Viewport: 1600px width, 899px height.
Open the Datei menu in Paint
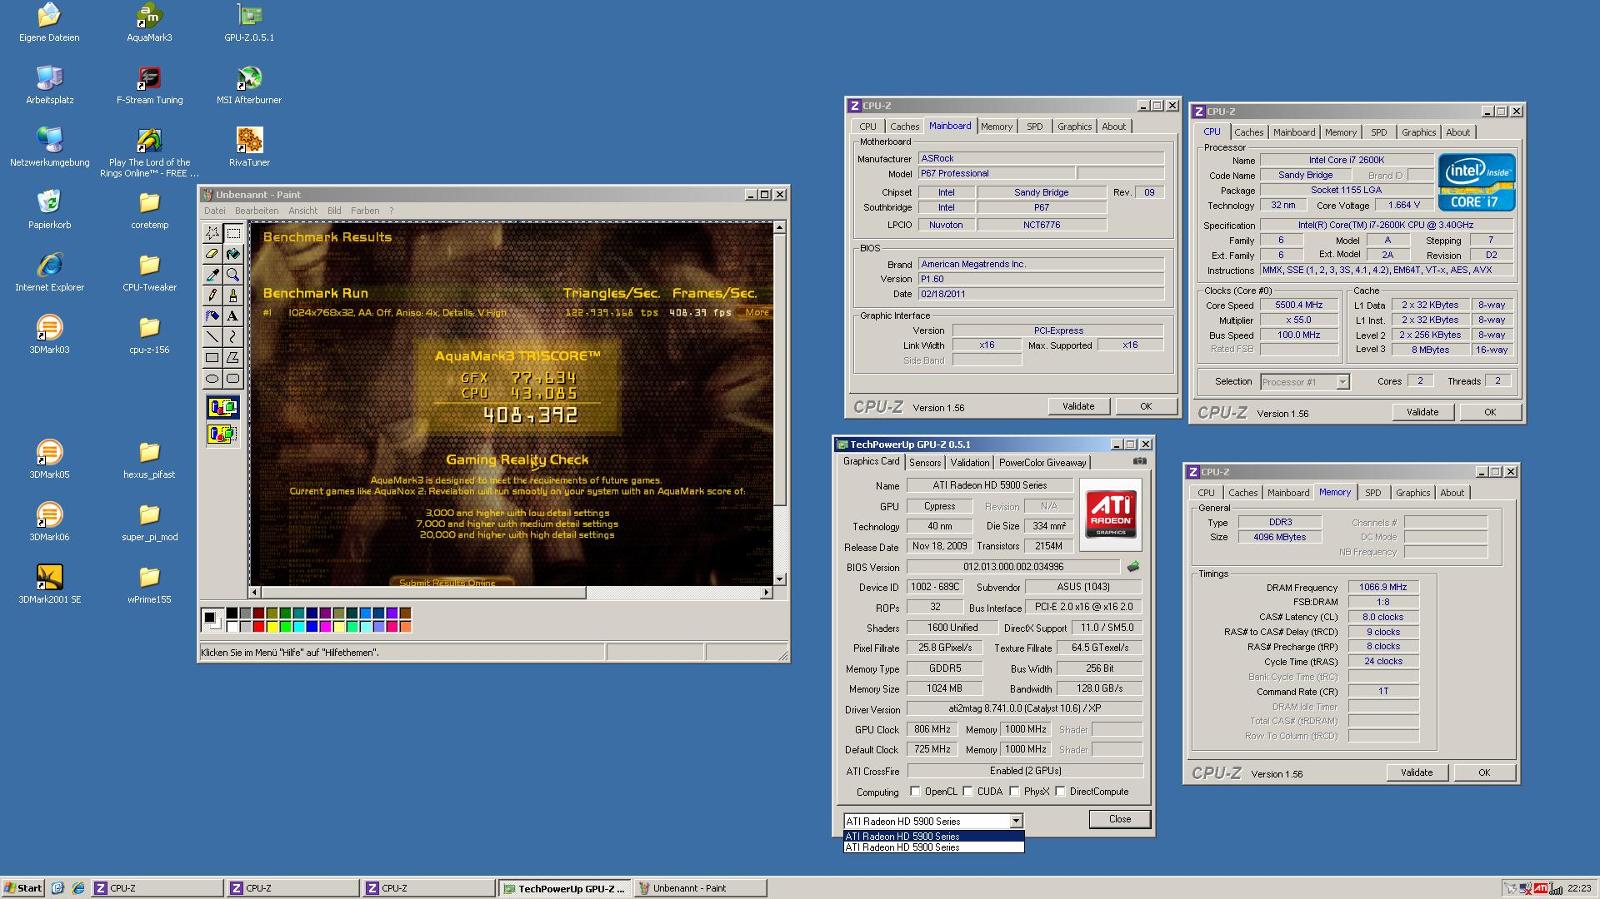click(x=215, y=211)
